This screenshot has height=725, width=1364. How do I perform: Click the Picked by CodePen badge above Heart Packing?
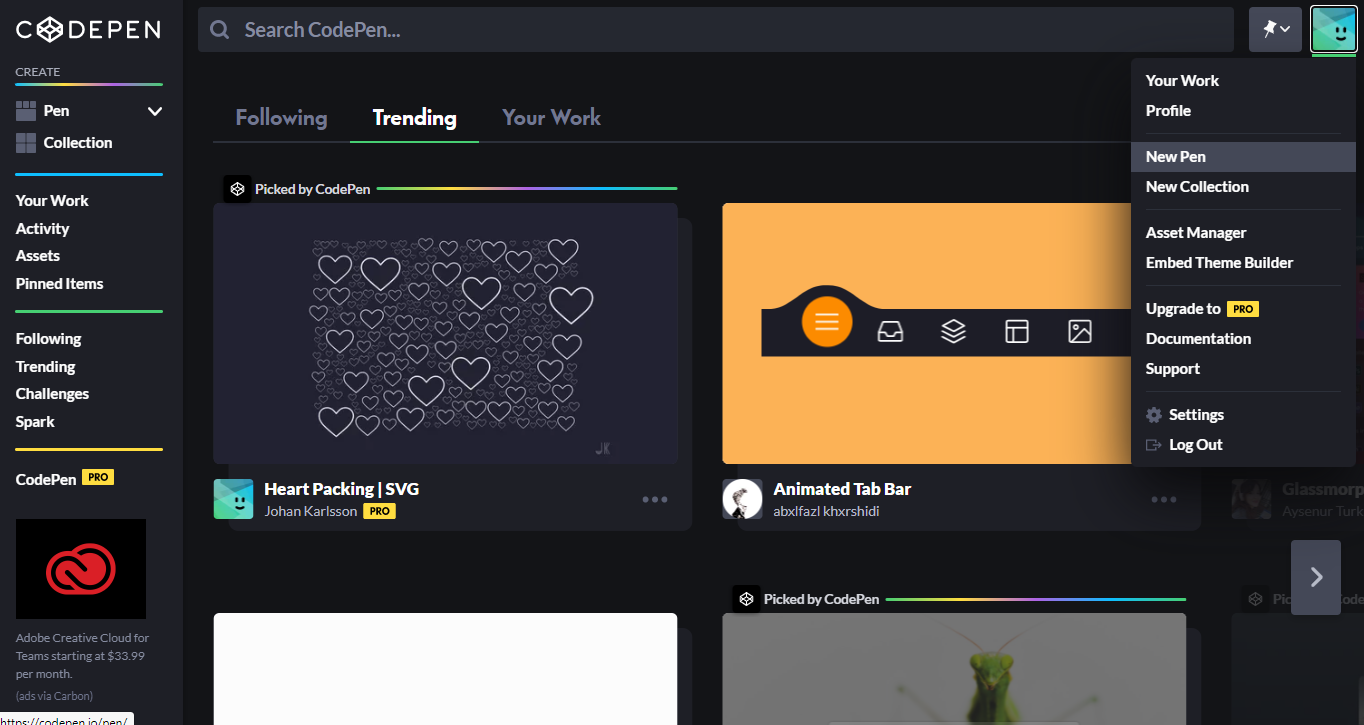[x=297, y=189]
